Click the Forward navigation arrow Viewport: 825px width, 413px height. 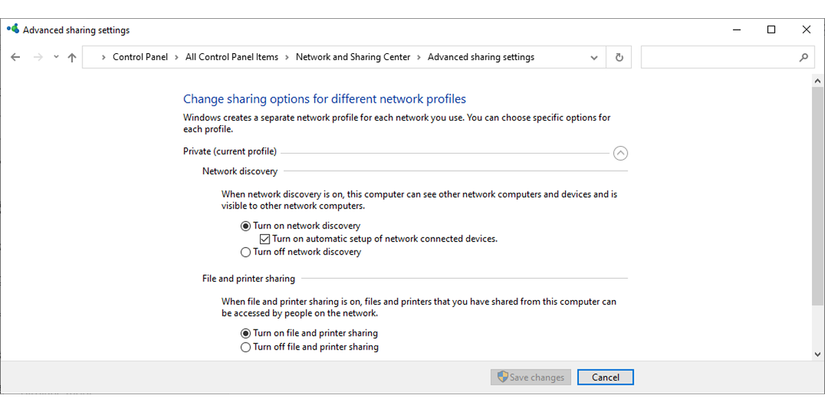[38, 58]
